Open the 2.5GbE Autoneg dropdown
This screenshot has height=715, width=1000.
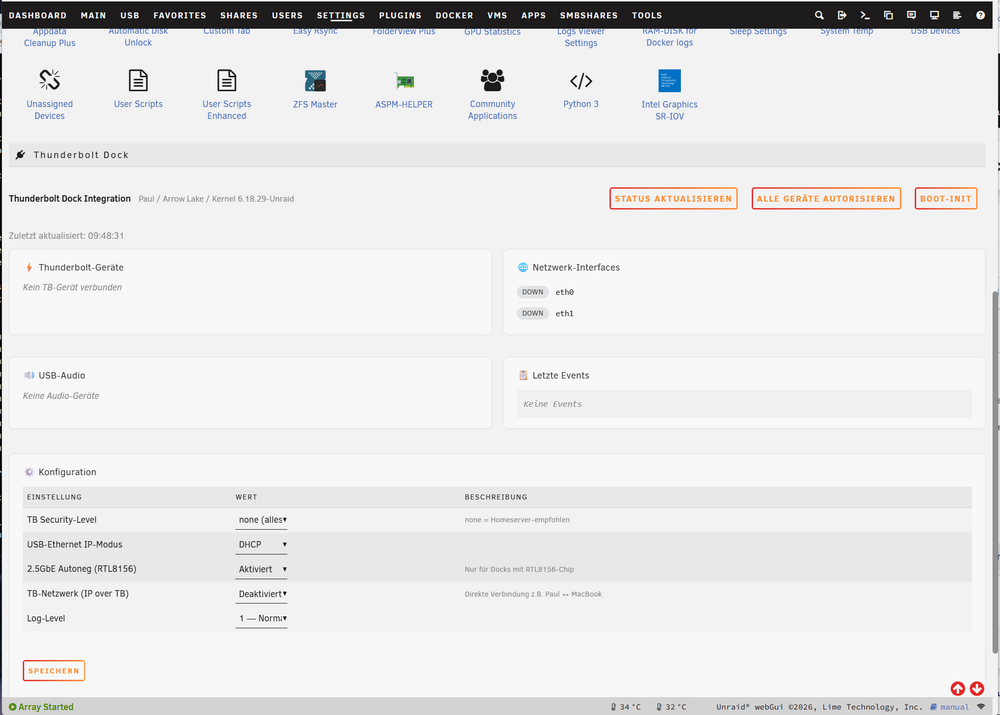(x=261, y=569)
